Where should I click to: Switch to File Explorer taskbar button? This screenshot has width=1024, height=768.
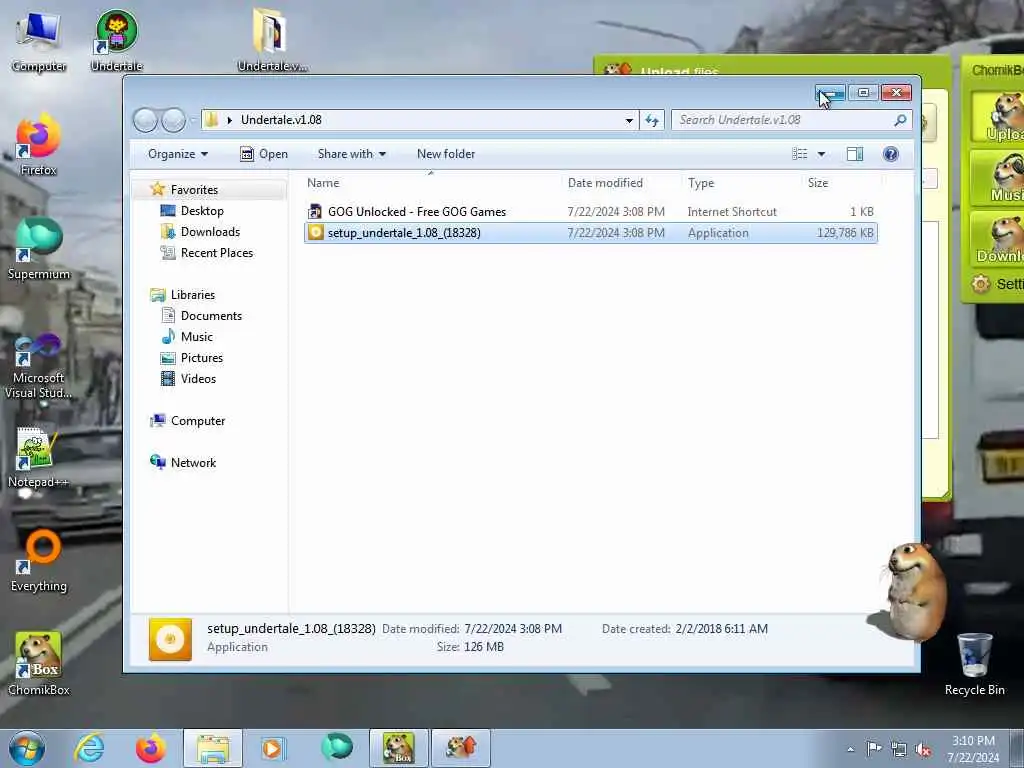pyautogui.click(x=213, y=748)
